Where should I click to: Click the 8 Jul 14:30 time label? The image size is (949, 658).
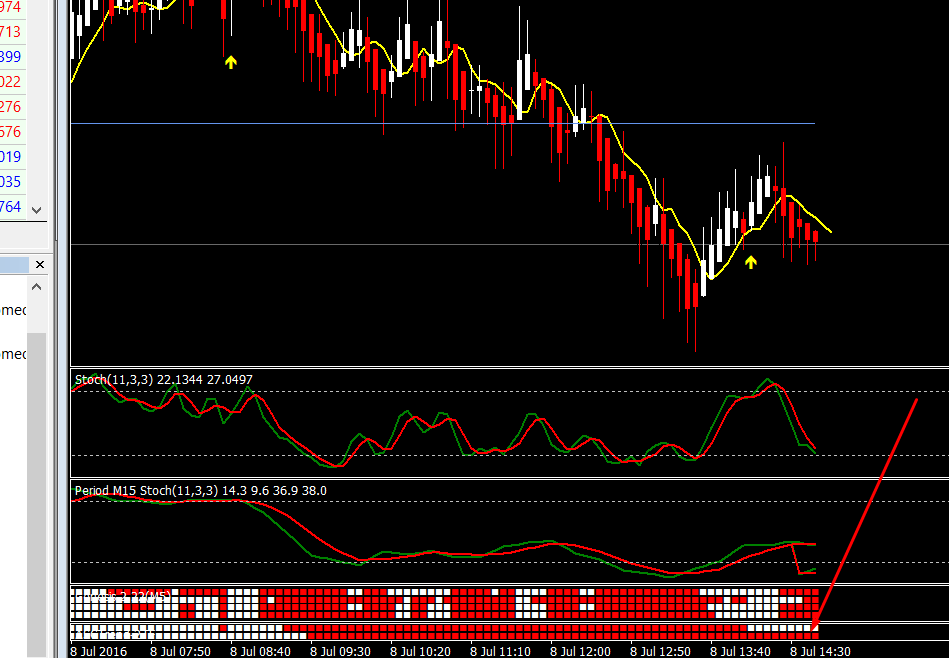pos(820,651)
